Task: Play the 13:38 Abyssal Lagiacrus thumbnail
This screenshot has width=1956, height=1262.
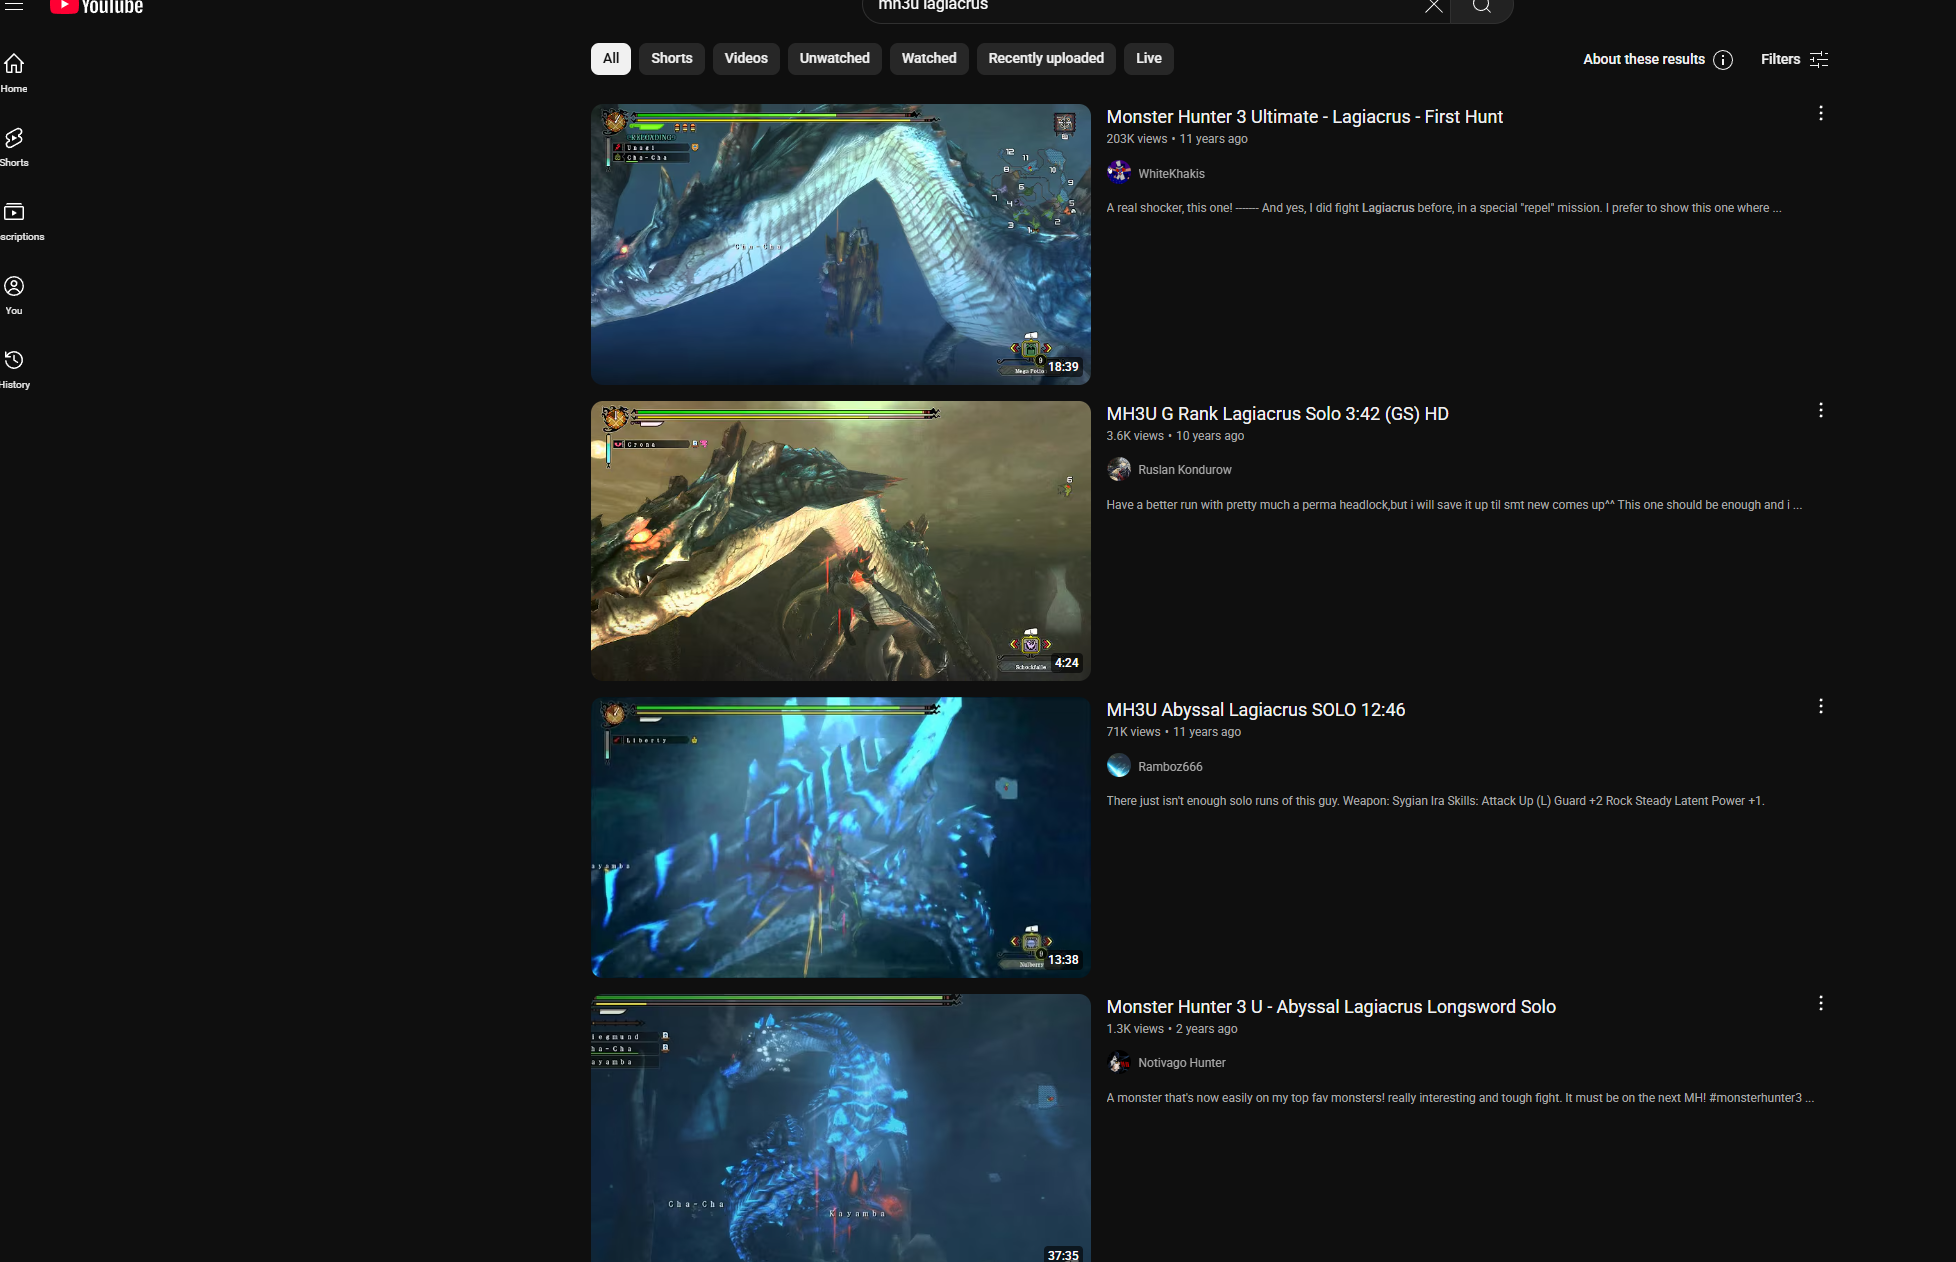Action: pos(840,837)
